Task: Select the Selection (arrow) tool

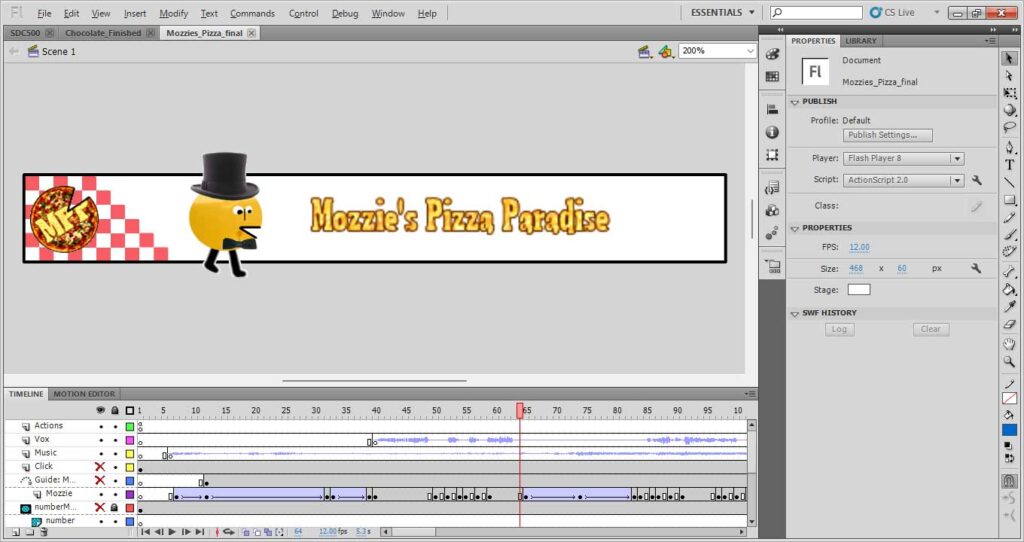Action: (x=1009, y=59)
